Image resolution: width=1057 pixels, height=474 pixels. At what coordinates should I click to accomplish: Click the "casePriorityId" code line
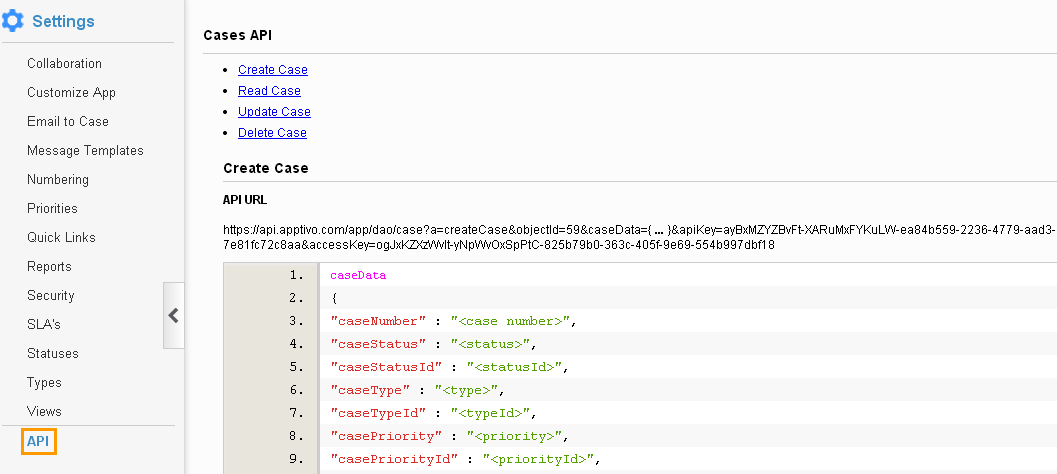click(x=465, y=459)
